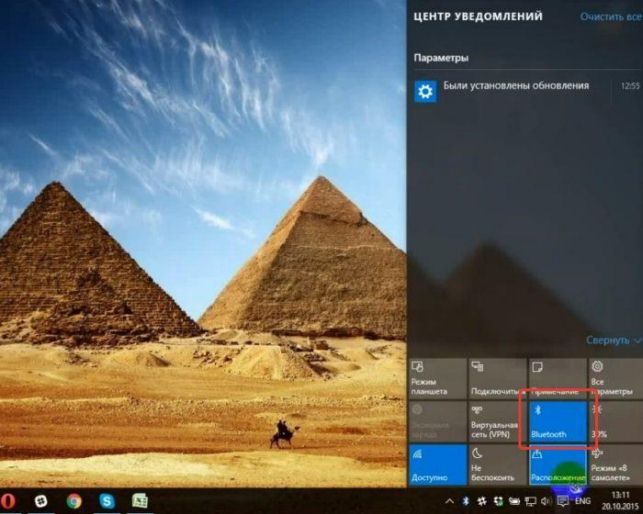This screenshot has height=514, width=643.
Task: Open the white round app icon beside Opera
Action: (x=41, y=501)
